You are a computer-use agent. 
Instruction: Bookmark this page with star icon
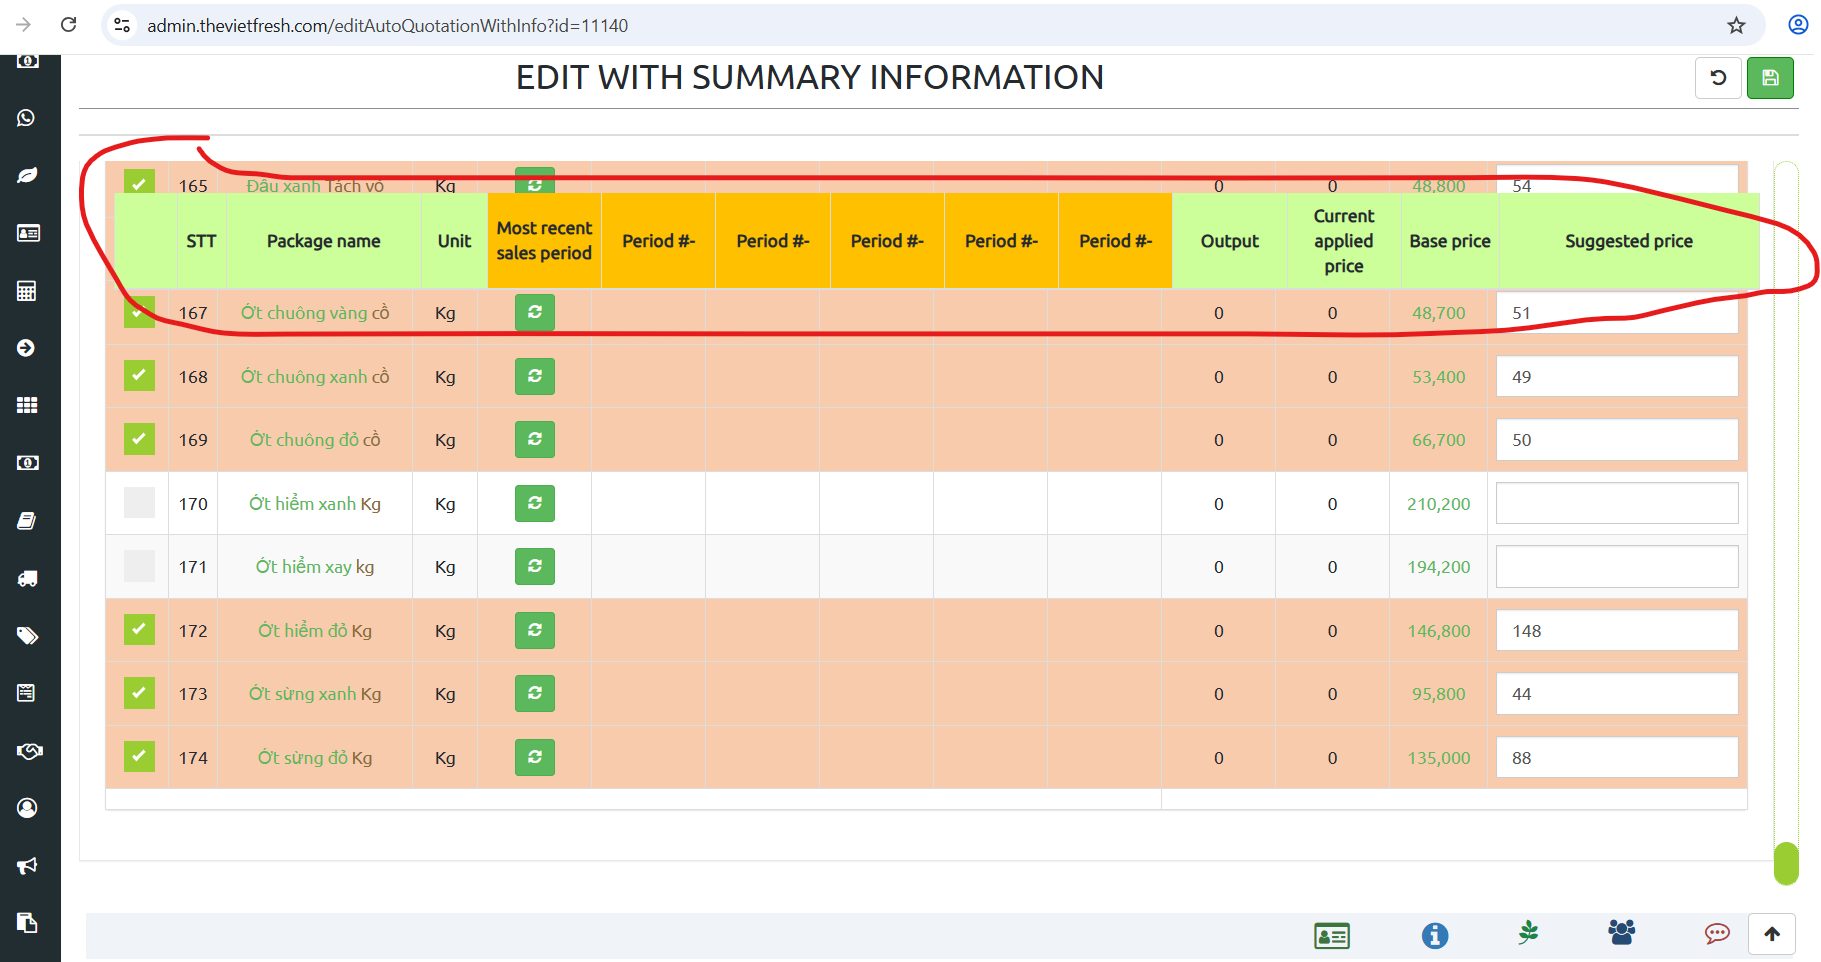(x=1736, y=25)
